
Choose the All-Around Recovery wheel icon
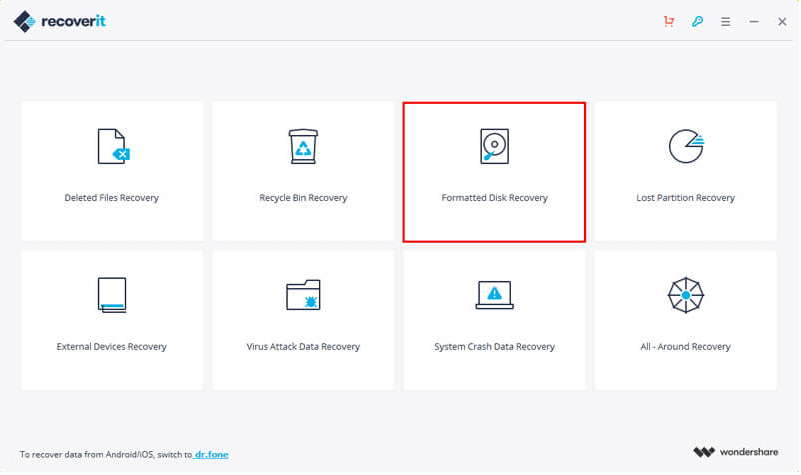tap(686, 295)
